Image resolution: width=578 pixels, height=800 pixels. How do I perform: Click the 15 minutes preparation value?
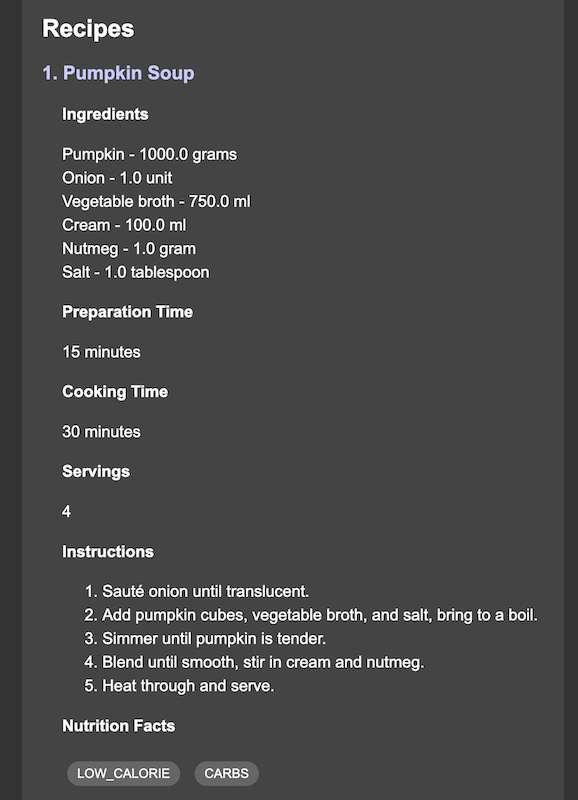[102, 352]
